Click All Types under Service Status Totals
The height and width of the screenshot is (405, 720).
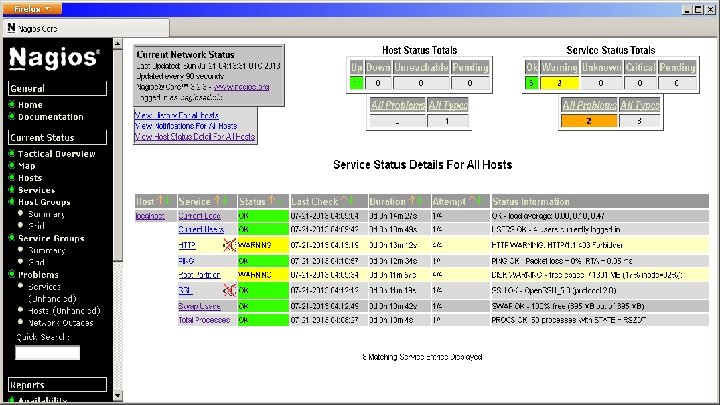(x=639, y=105)
